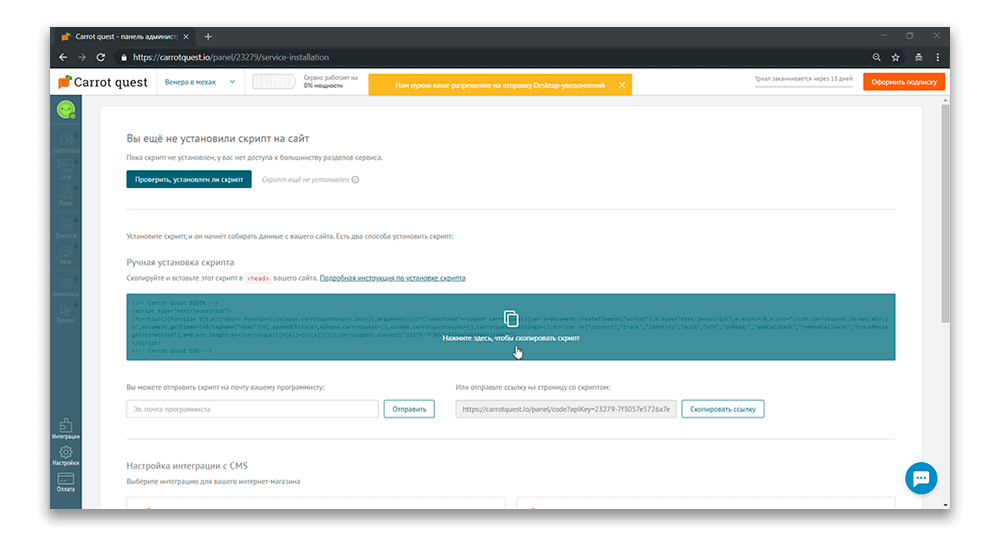The image size is (1000, 536).
Task: Close the yellow desktop notifications banner
Action: click(622, 85)
